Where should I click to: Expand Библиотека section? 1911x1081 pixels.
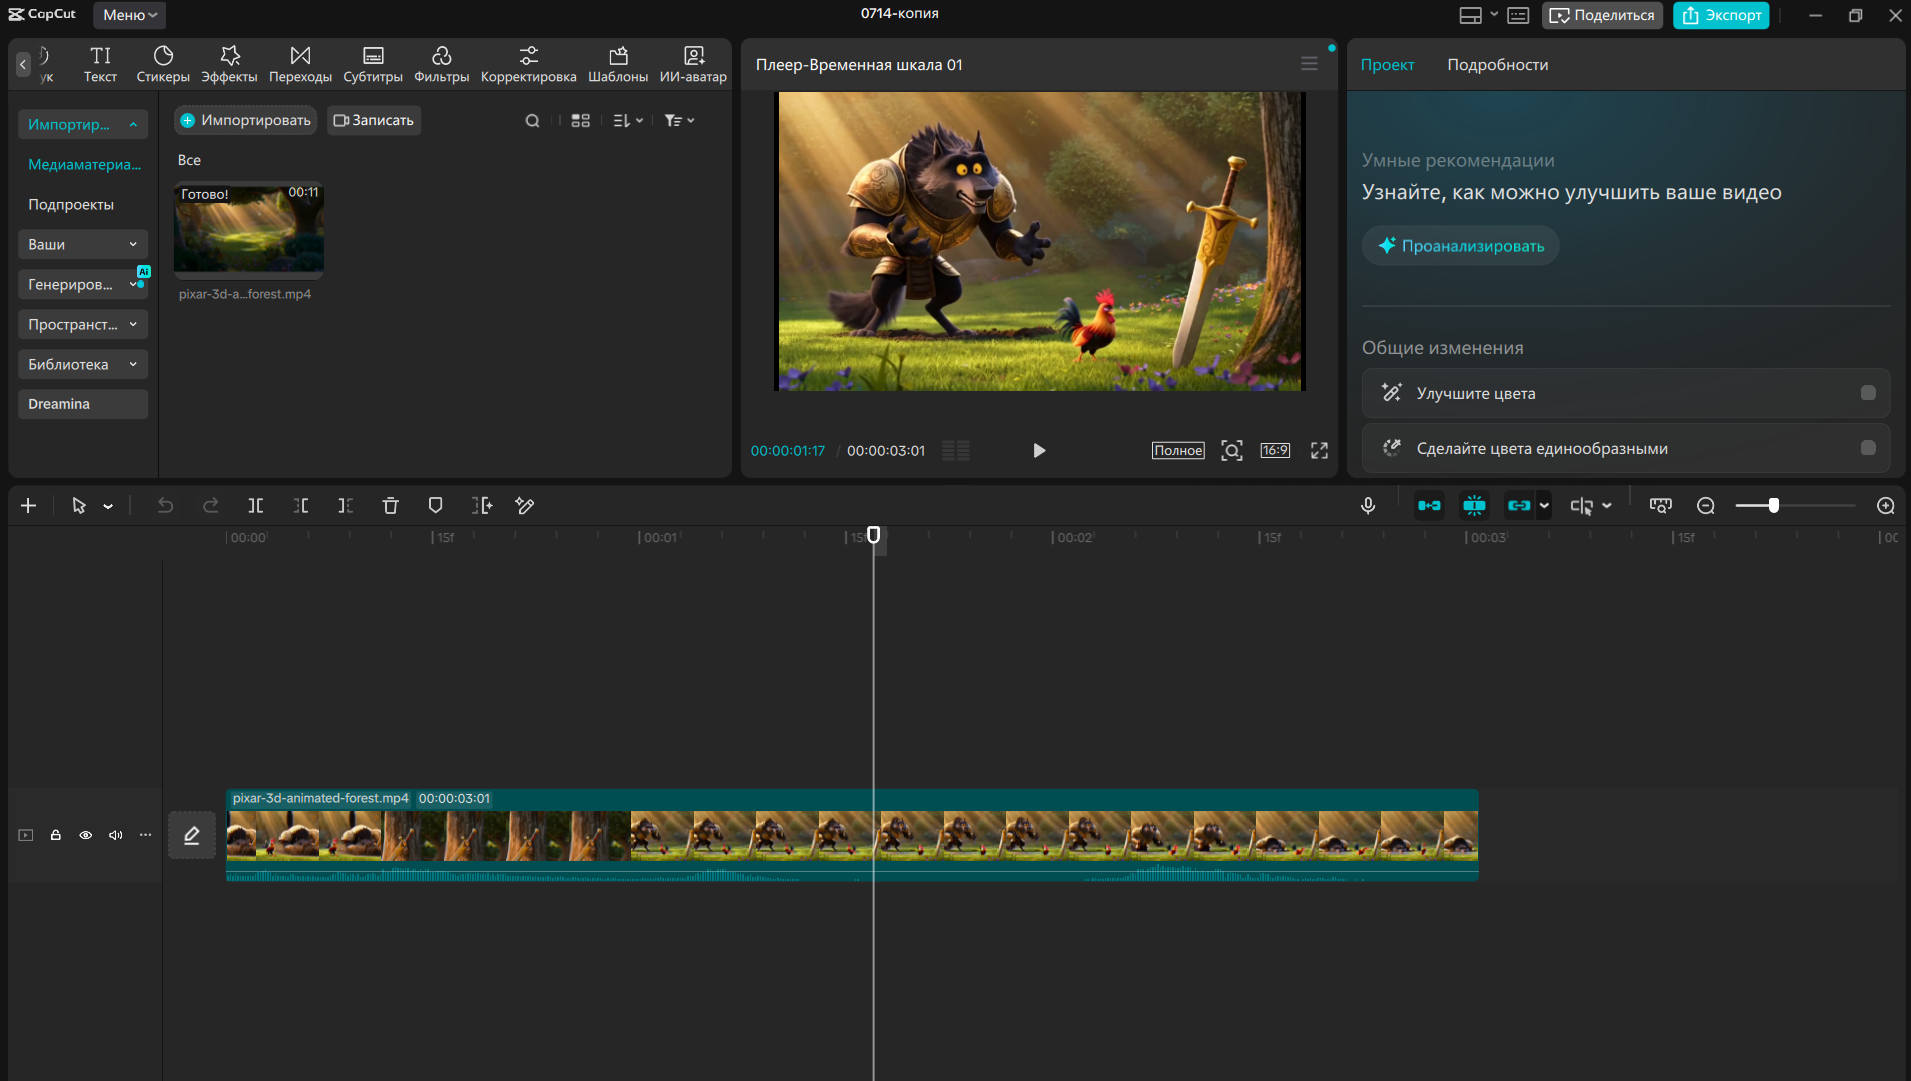pos(83,364)
